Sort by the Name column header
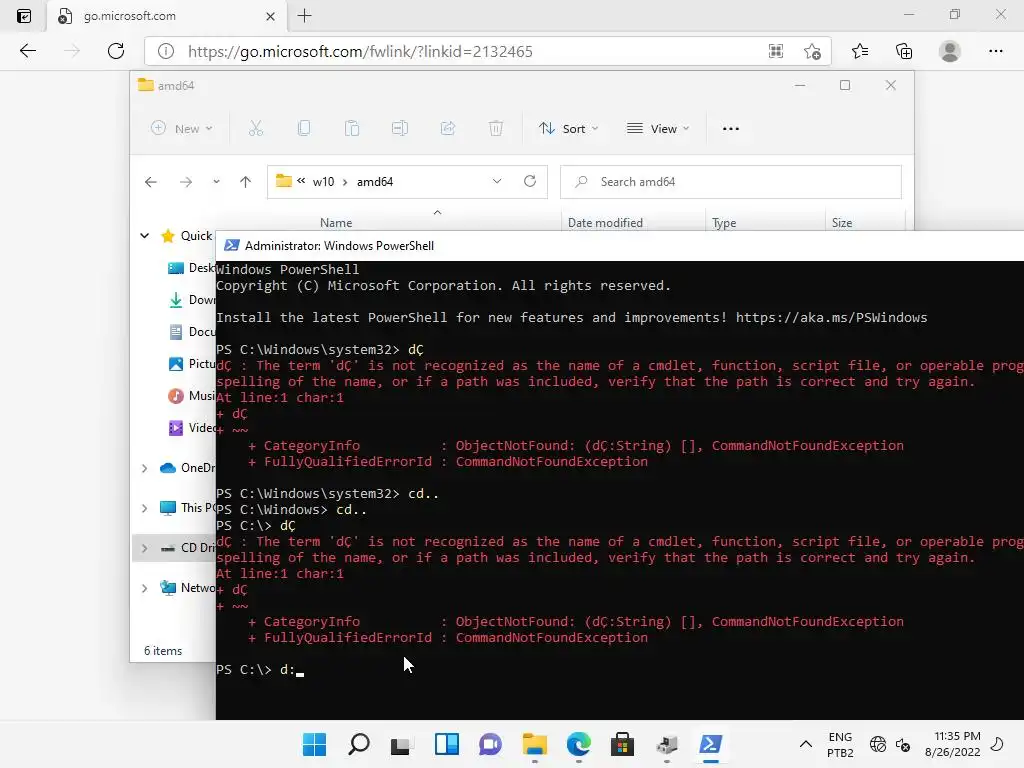 [336, 223]
